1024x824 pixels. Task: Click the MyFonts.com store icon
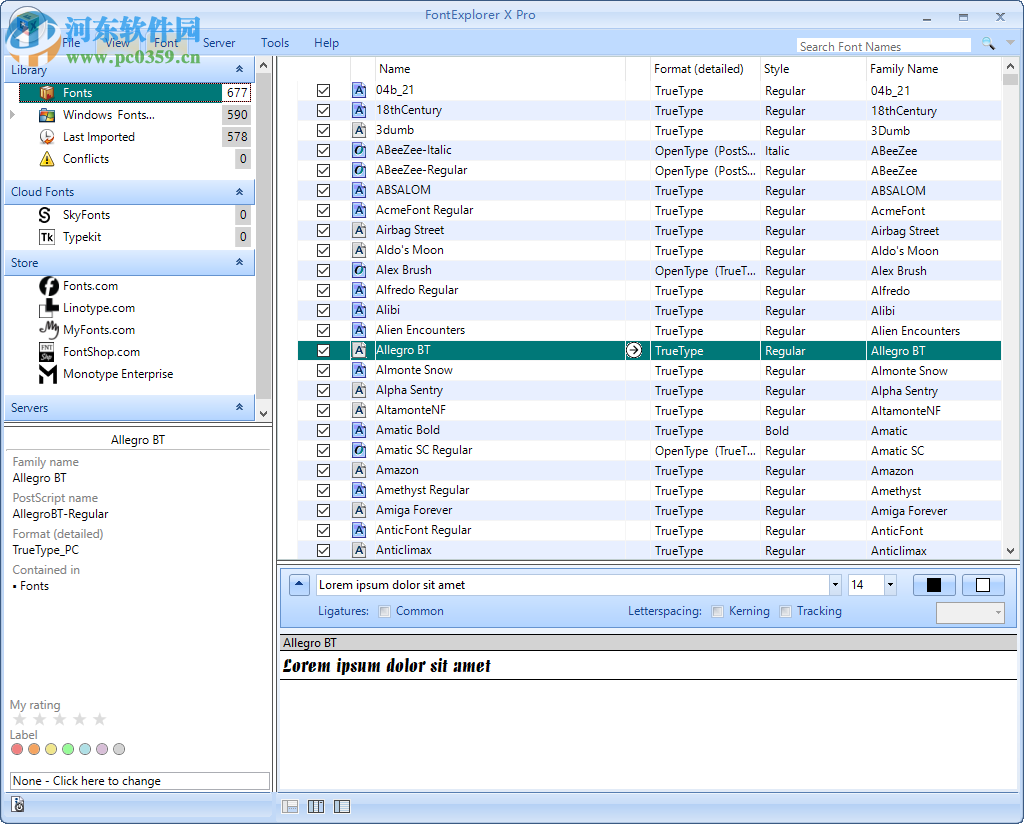click(x=48, y=330)
